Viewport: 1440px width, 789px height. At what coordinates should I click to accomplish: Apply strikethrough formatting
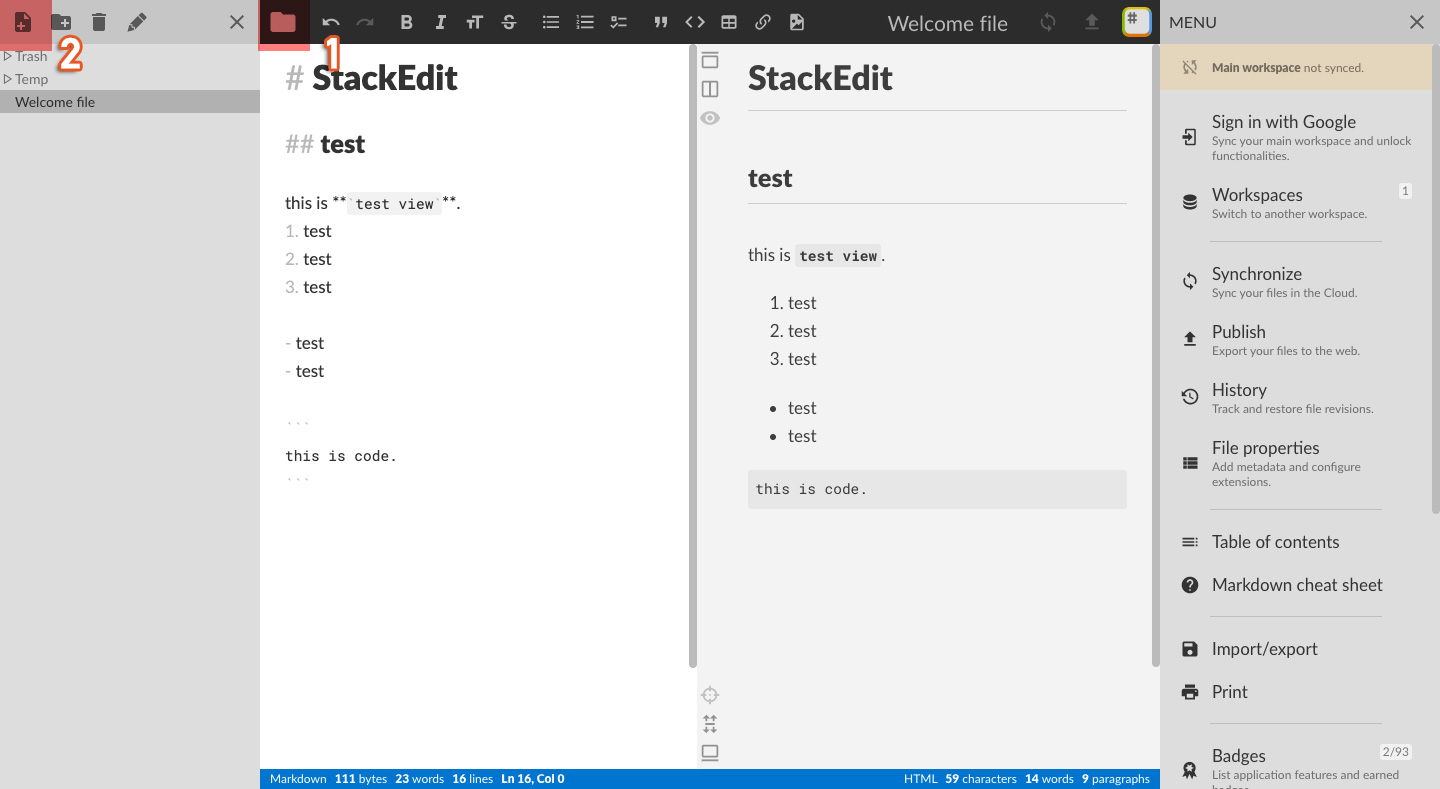[x=509, y=22]
